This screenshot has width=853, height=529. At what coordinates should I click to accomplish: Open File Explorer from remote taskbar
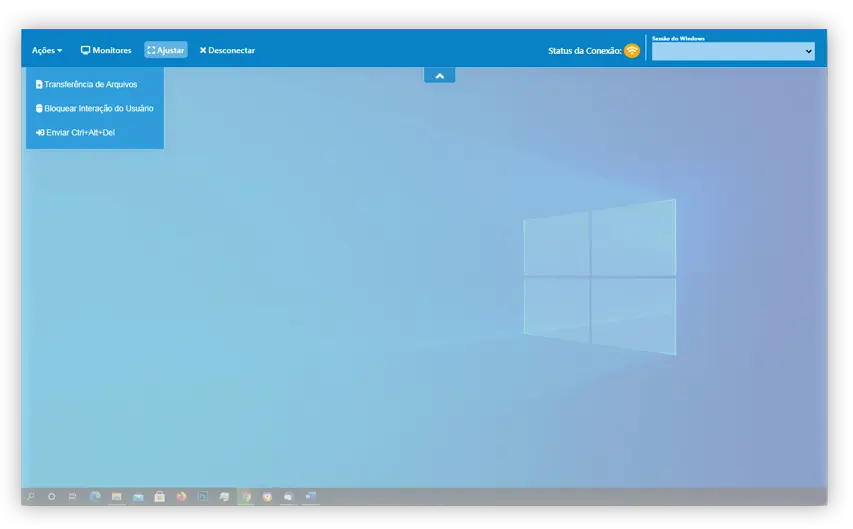116,496
